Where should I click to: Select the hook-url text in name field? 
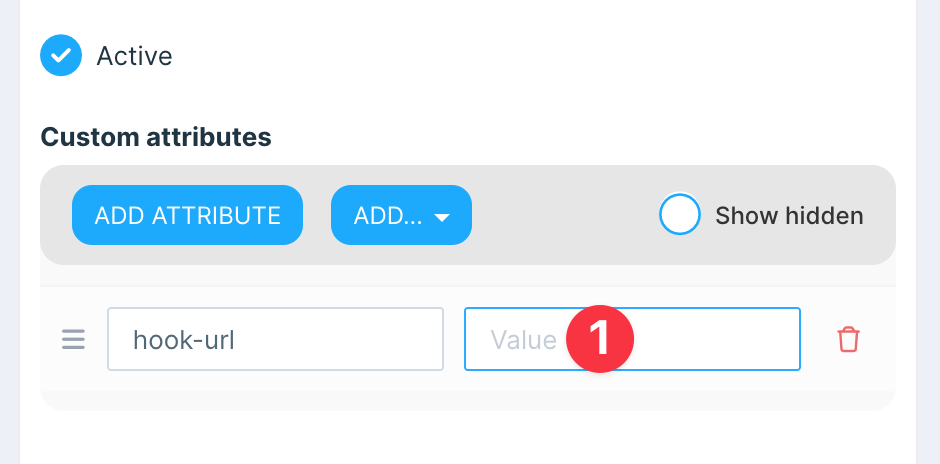click(x=184, y=340)
